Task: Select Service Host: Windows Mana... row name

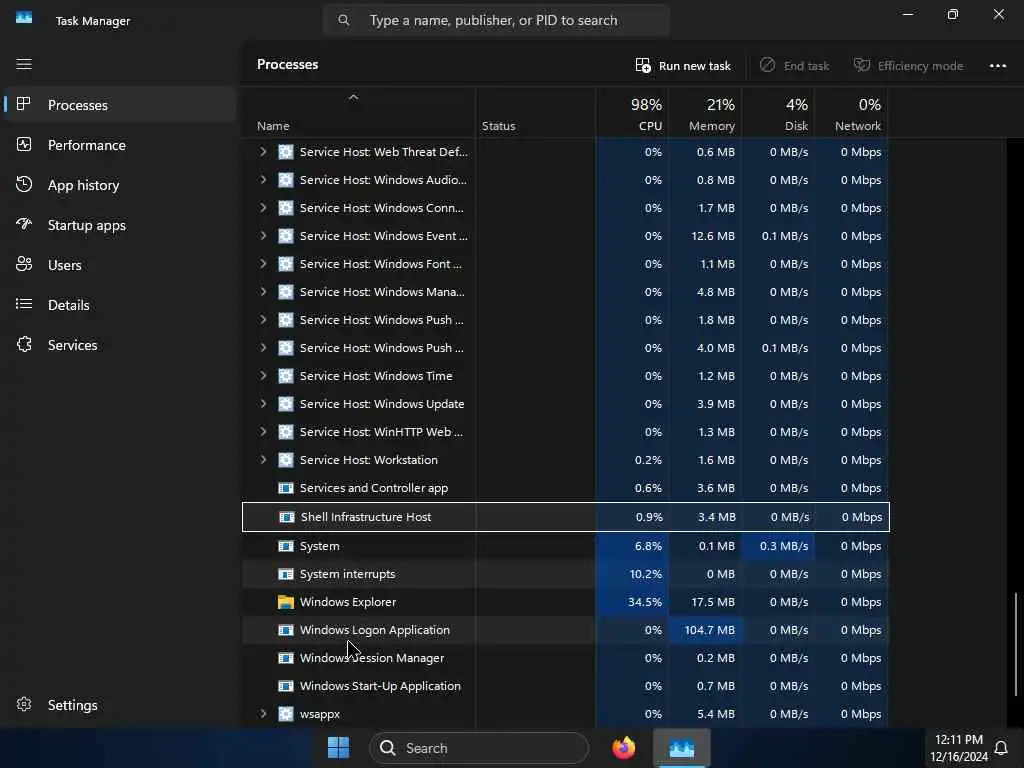Action: click(382, 292)
